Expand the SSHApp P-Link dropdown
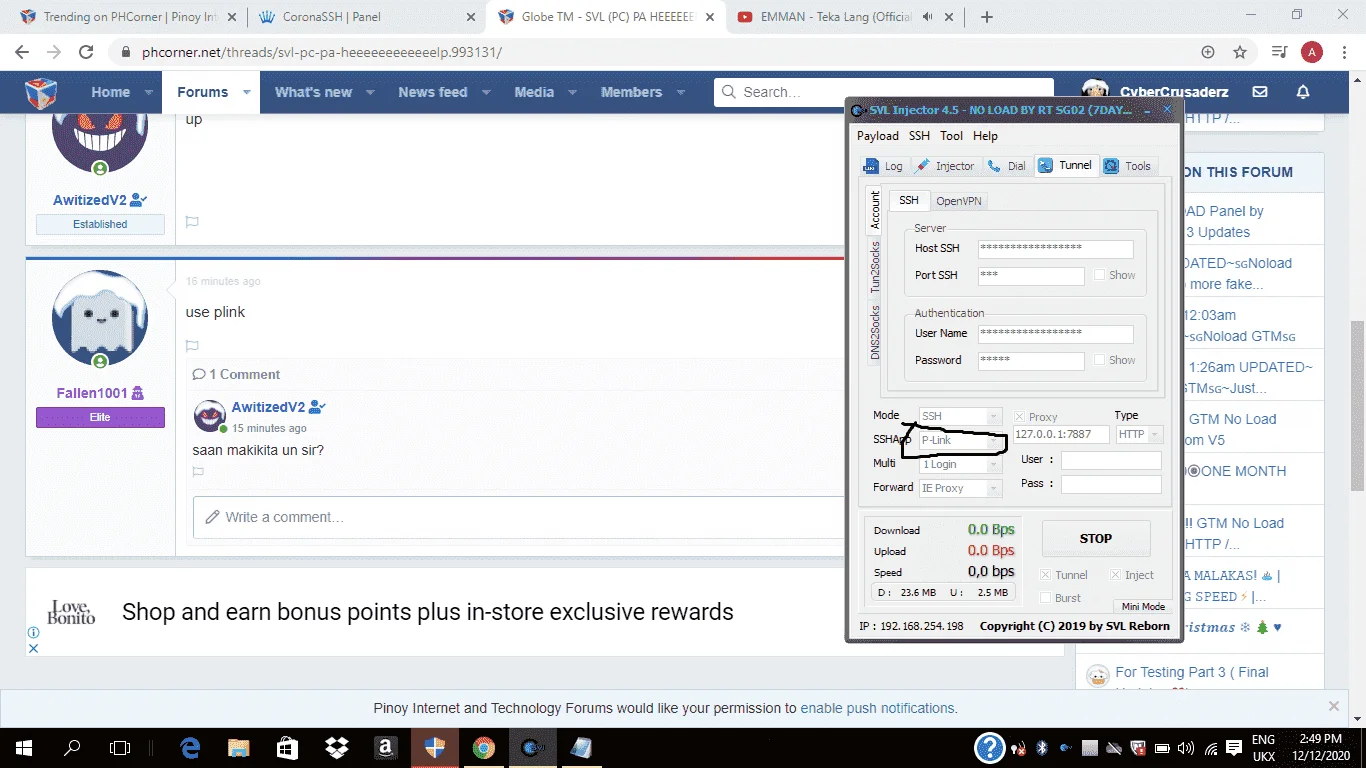 (994, 440)
